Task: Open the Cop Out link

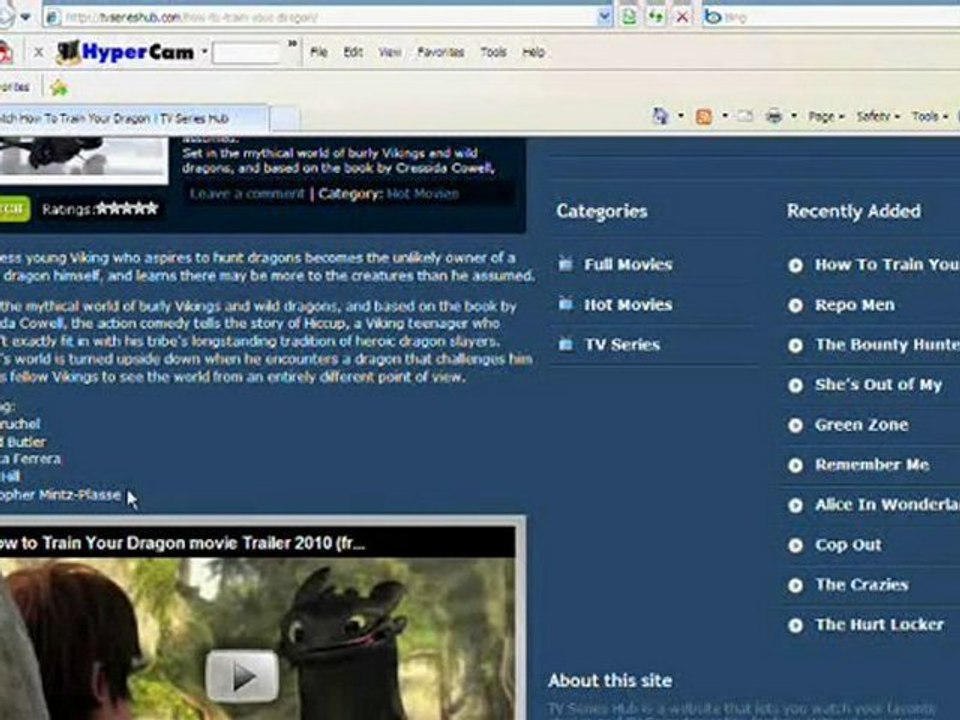Action: (848, 545)
